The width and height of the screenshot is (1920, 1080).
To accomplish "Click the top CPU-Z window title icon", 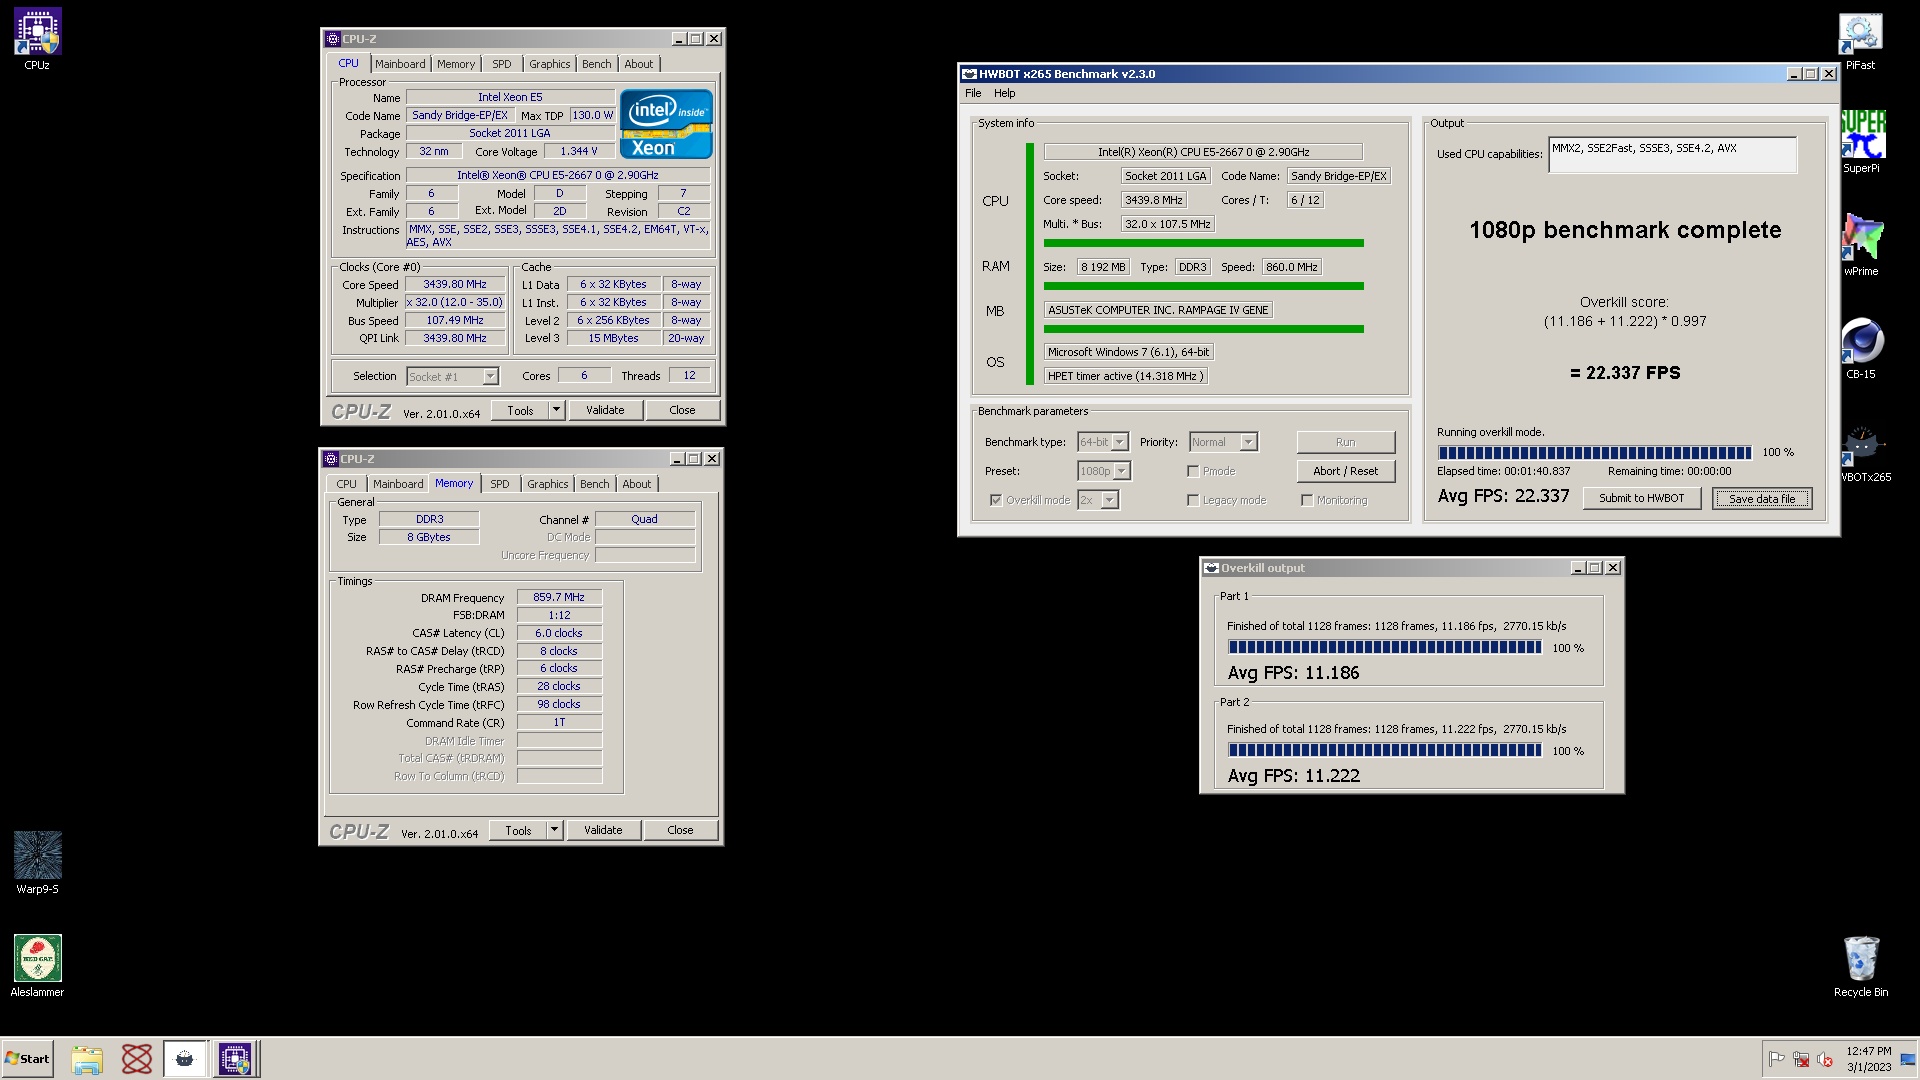I will tap(333, 39).
